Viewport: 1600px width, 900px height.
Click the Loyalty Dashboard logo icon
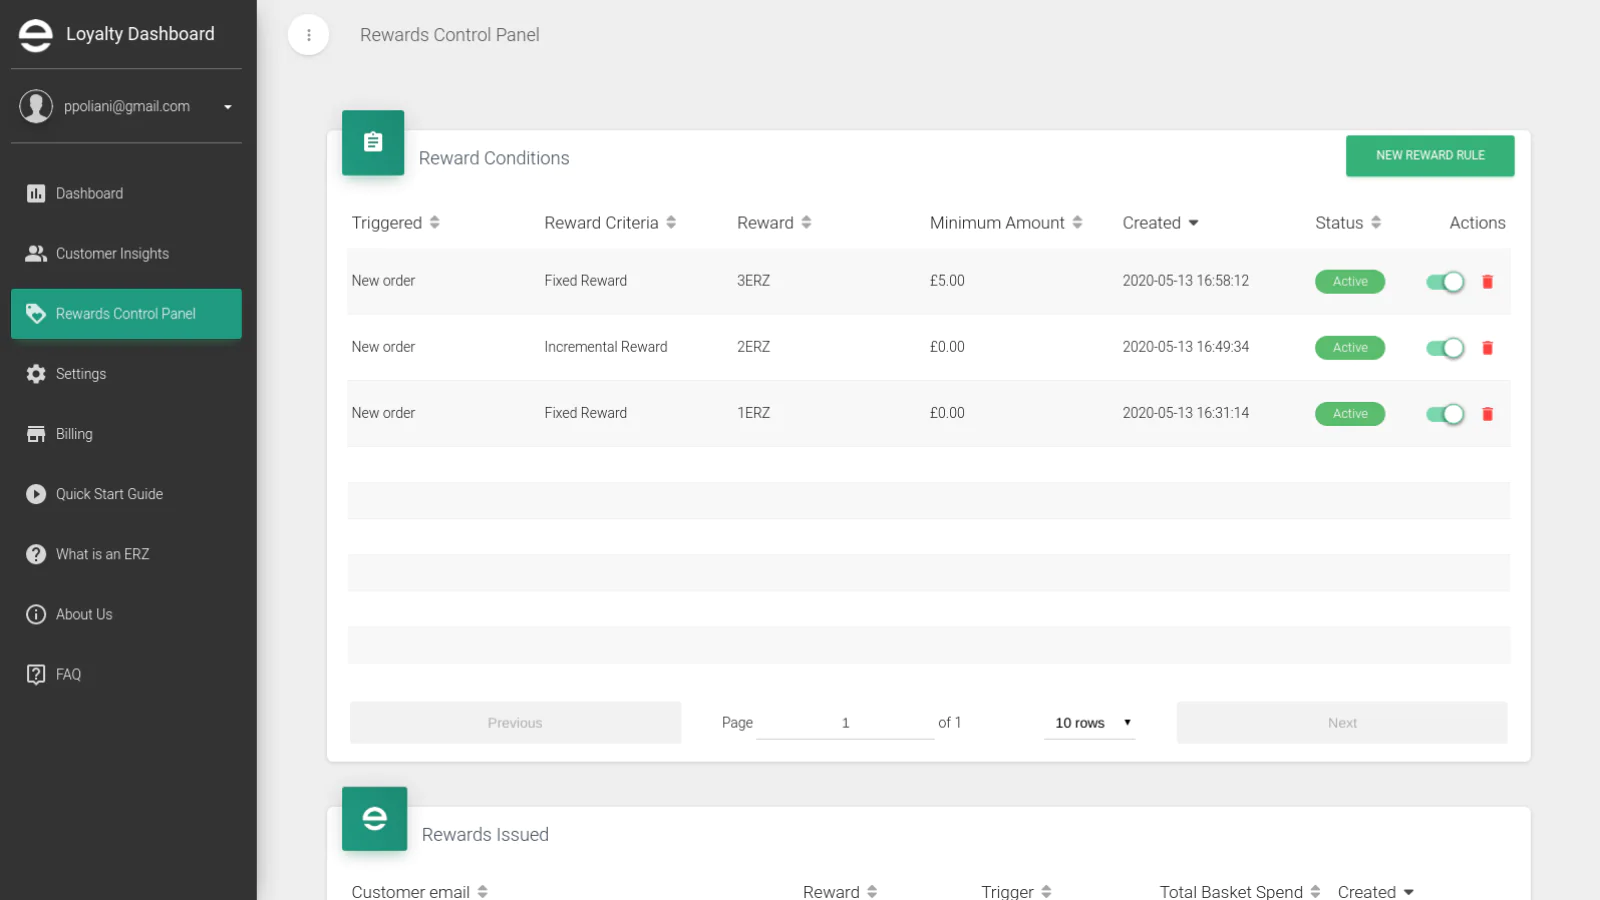tap(36, 35)
